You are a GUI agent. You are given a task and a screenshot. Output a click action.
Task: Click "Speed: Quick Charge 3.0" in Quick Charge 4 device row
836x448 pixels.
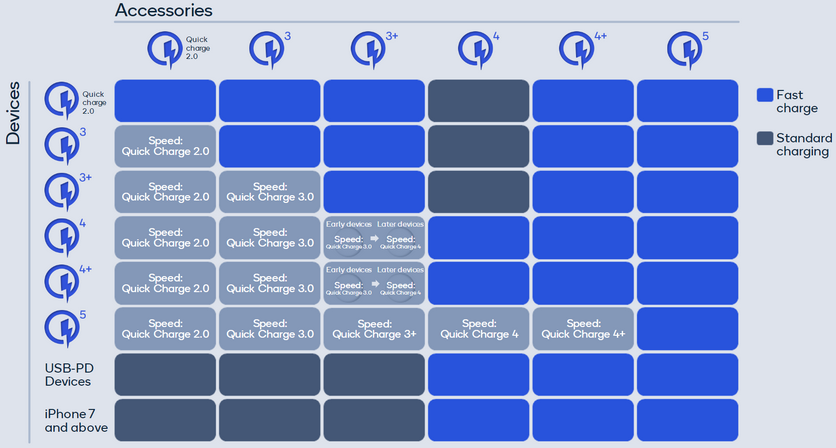270,237
